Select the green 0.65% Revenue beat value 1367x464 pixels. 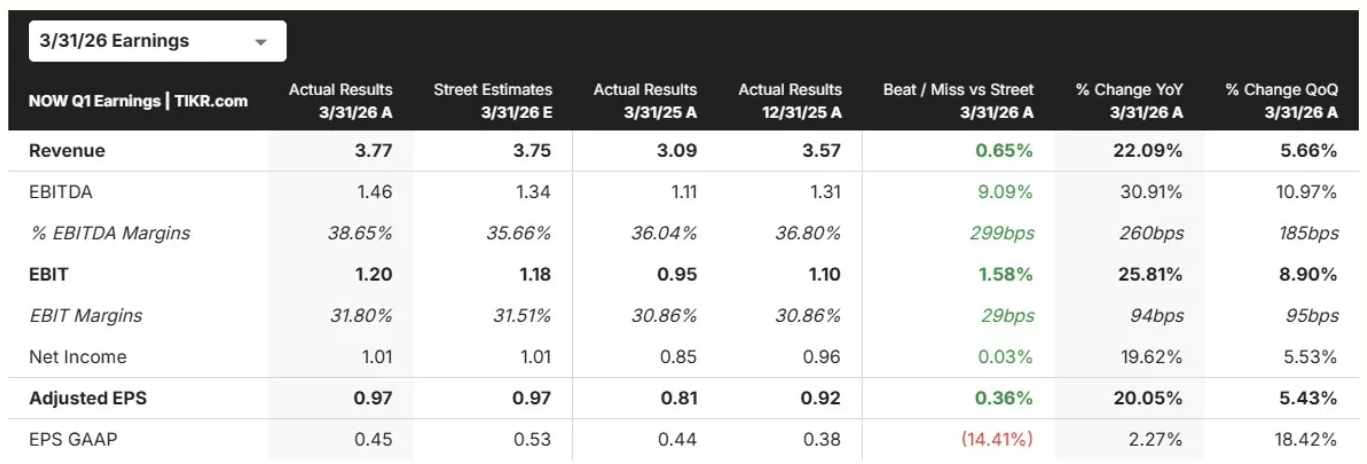point(1005,151)
